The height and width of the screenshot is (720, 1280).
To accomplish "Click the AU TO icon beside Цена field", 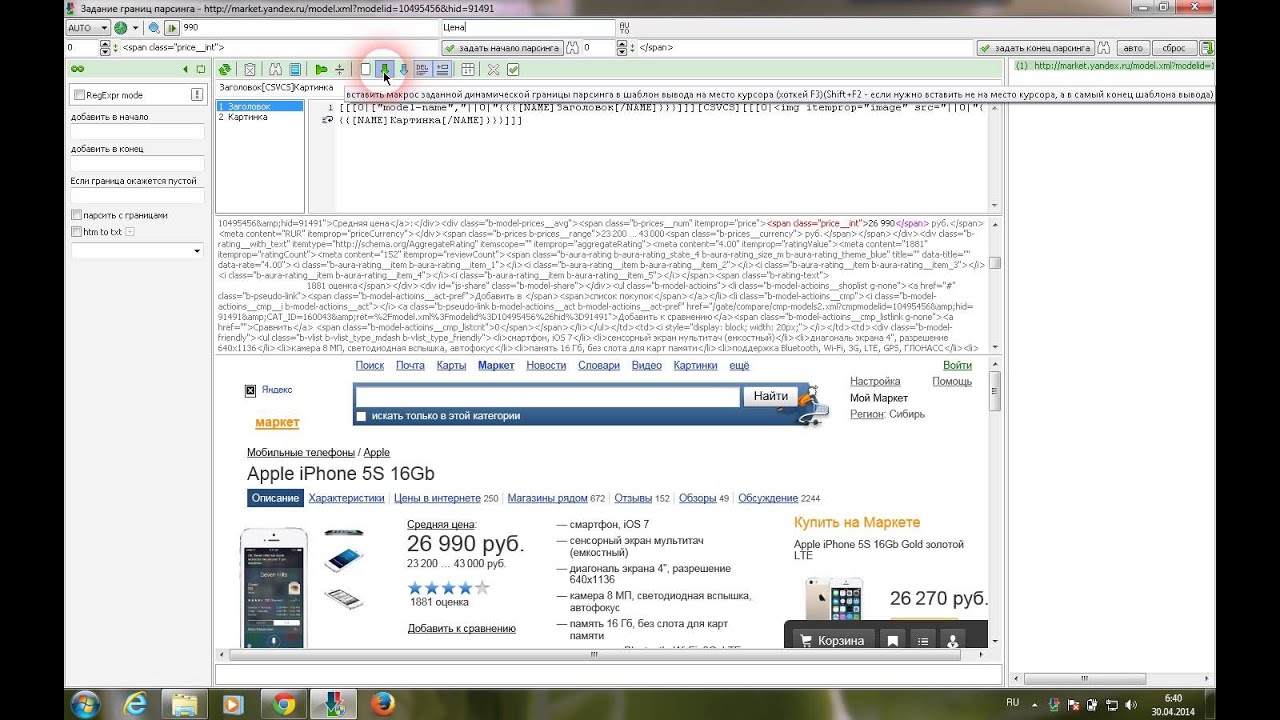I will click(x=625, y=28).
